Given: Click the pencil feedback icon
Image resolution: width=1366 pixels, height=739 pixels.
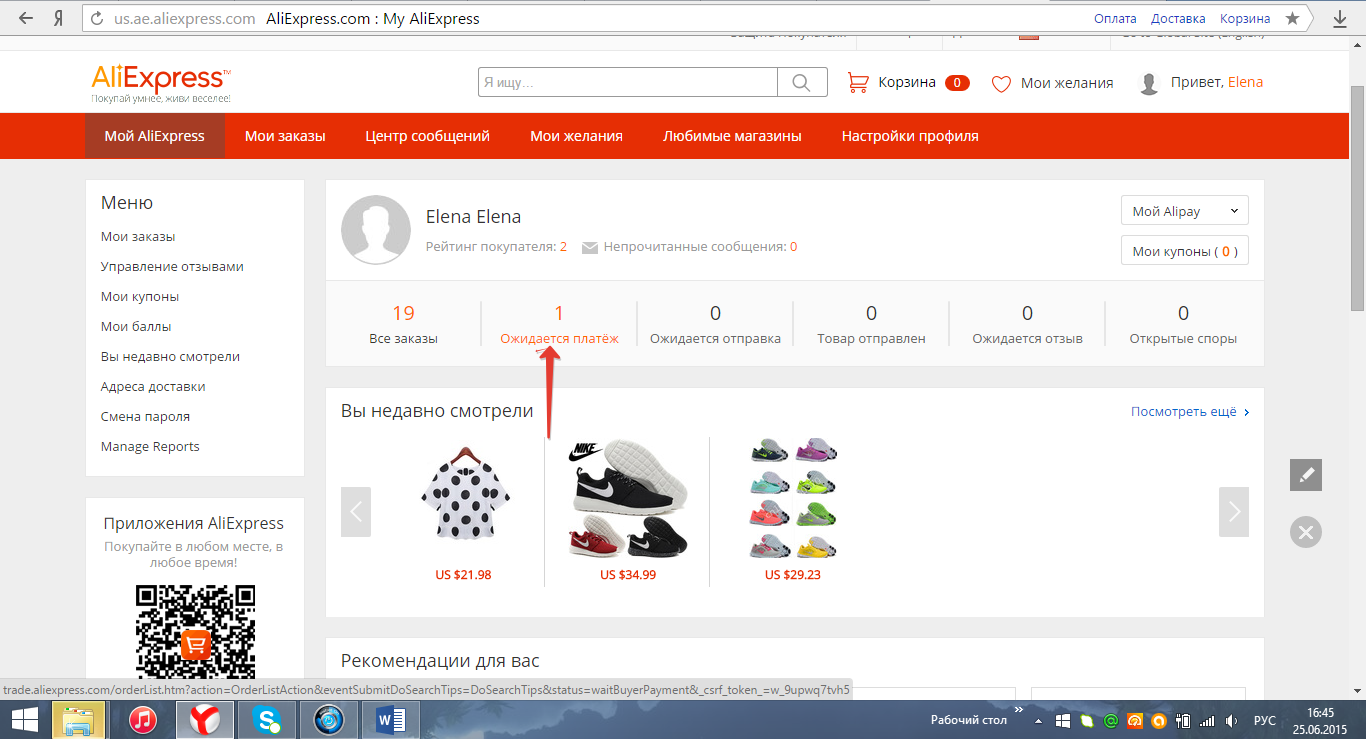Looking at the screenshot, I should tap(1305, 475).
